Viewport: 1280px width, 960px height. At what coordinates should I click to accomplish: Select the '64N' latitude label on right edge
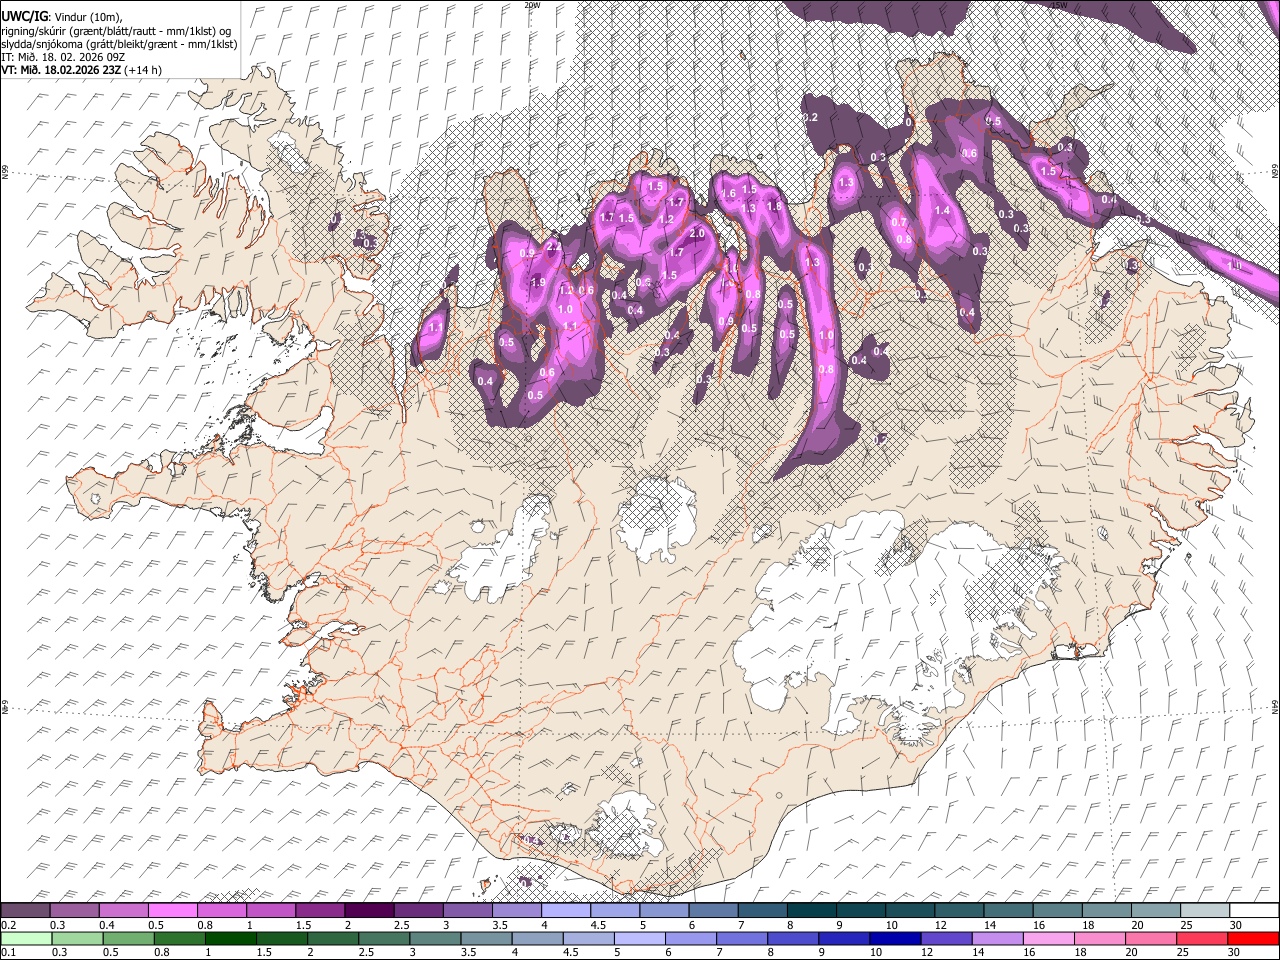(1275, 706)
